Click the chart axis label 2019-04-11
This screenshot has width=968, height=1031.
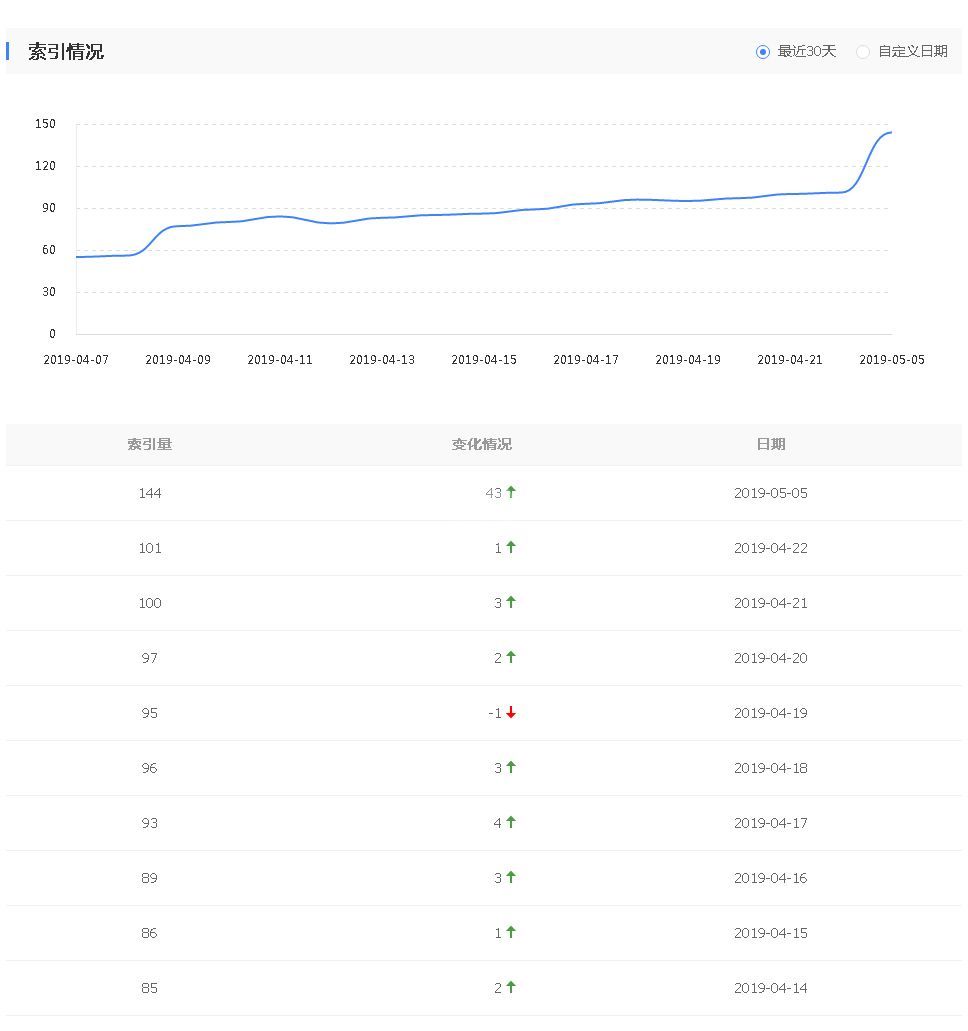(280, 360)
